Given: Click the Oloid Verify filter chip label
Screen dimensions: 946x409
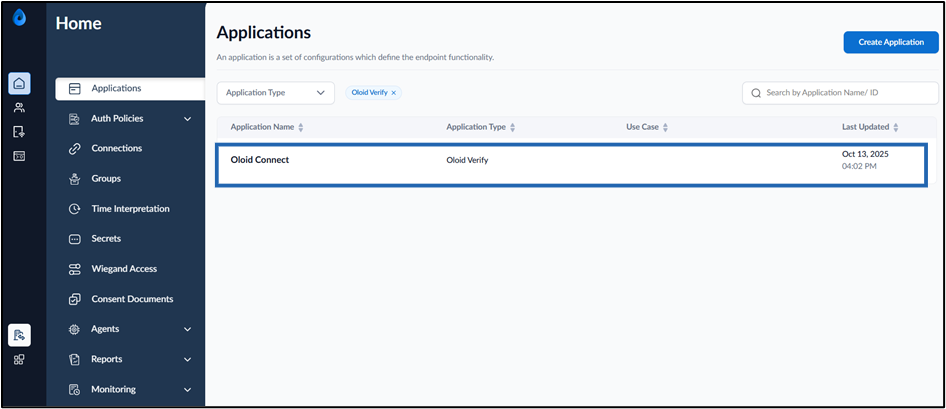Looking at the screenshot, I should coord(369,93).
